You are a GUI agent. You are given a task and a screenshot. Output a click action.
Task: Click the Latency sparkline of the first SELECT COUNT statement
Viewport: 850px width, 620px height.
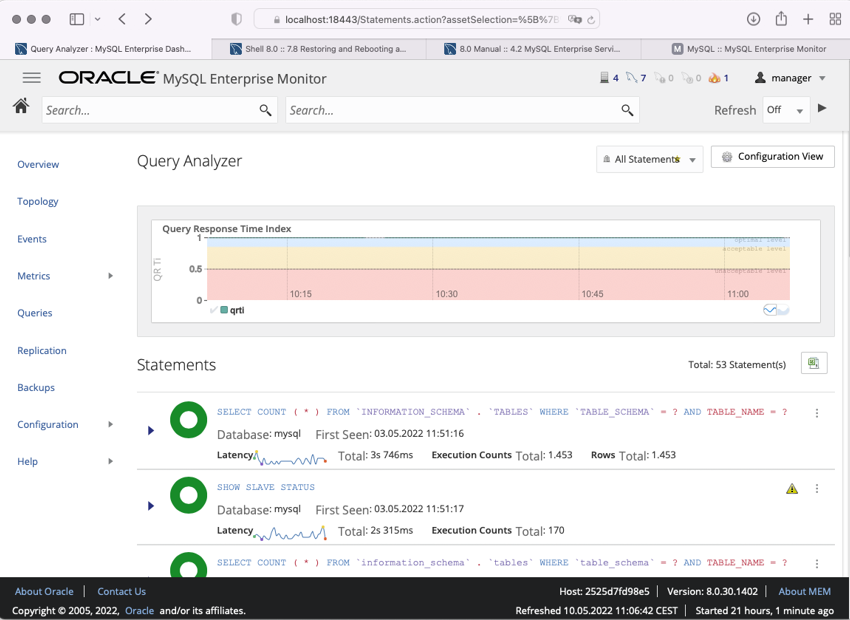point(291,458)
